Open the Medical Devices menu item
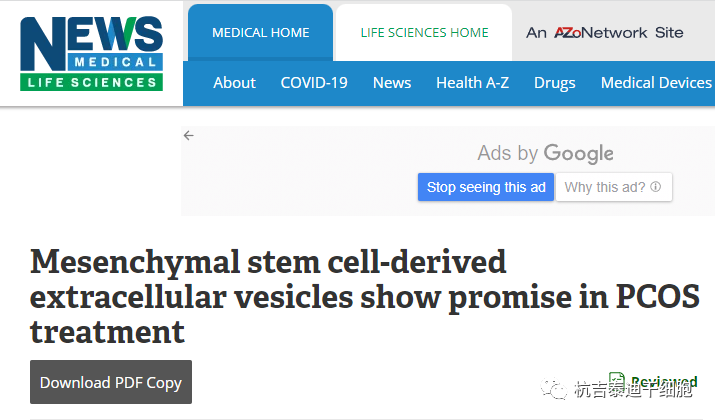The width and height of the screenshot is (715, 420). (x=656, y=83)
